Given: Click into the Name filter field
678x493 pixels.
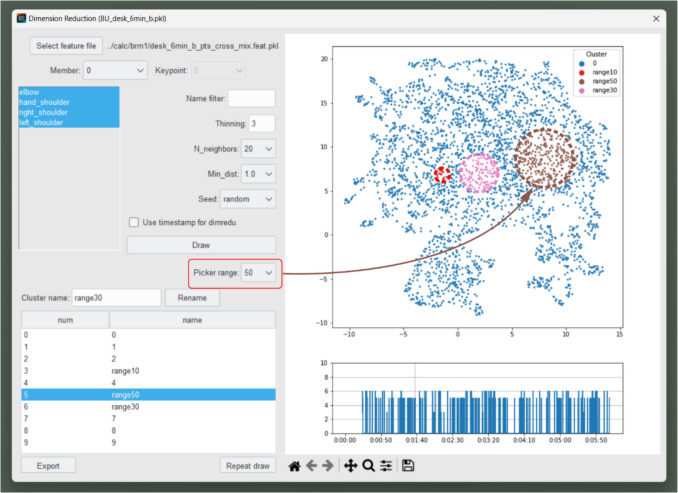Looking at the screenshot, I should (252, 99).
